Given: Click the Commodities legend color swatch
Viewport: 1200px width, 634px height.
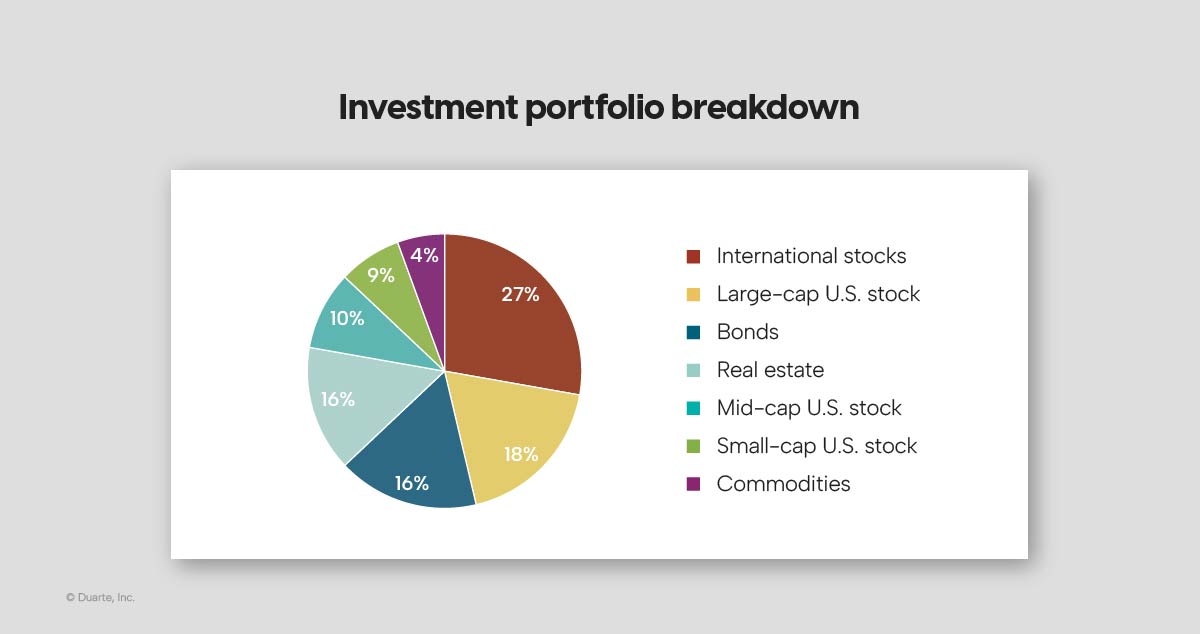Looking at the screenshot, I should pos(693,485).
